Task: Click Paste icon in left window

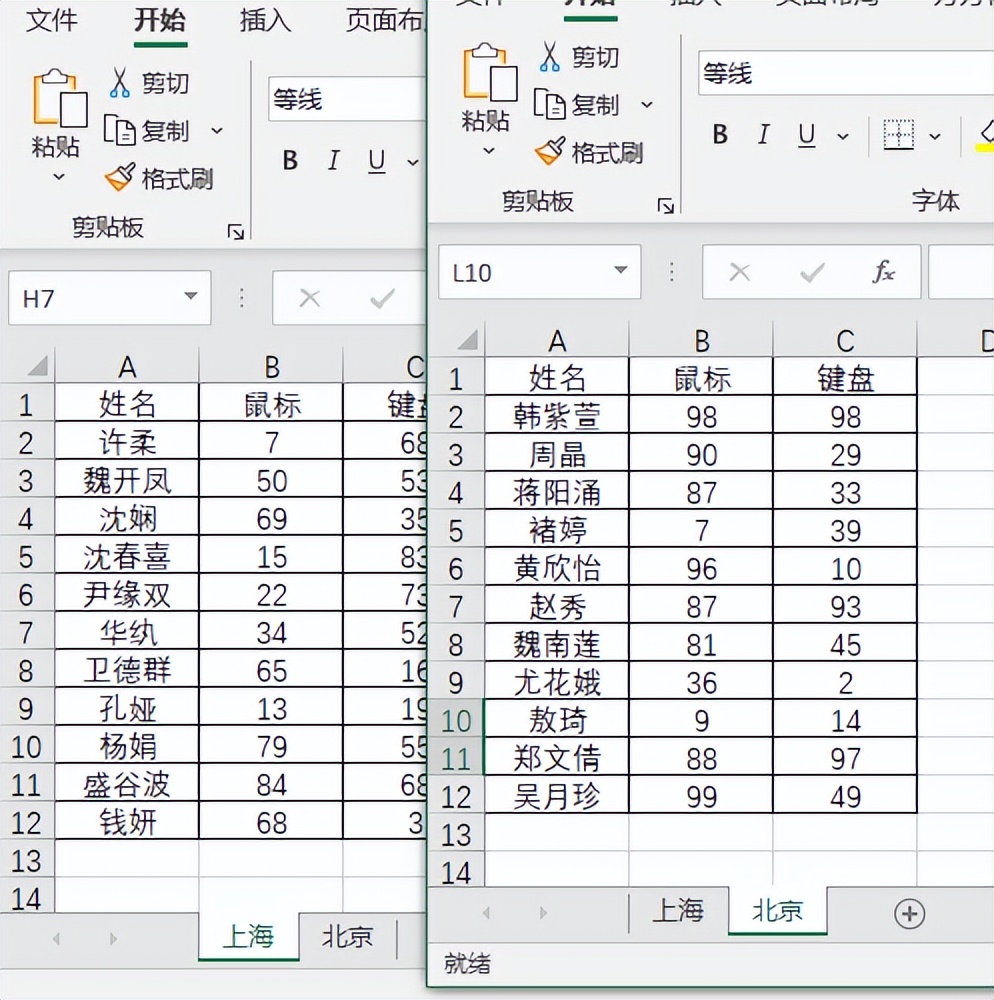Action: [x=60, y=98]
